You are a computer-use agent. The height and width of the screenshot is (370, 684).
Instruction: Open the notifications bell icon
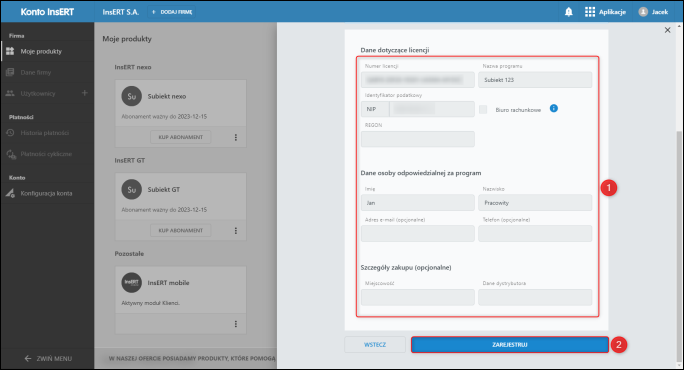(x=568, y=12)
